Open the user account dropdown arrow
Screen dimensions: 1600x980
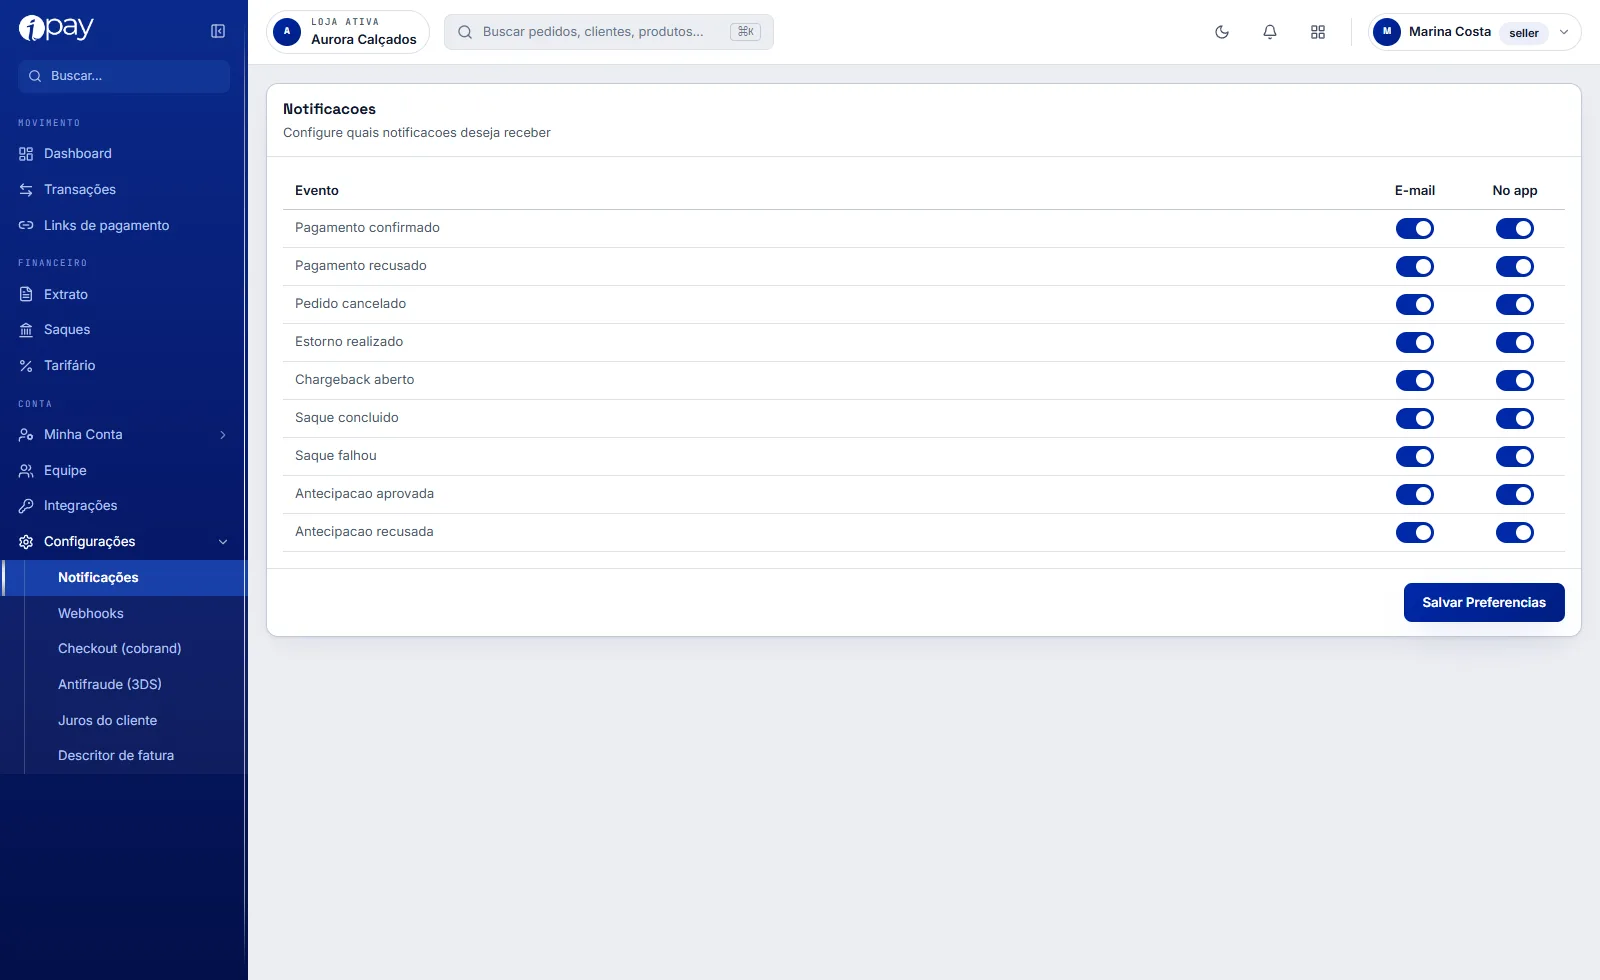1564,32
